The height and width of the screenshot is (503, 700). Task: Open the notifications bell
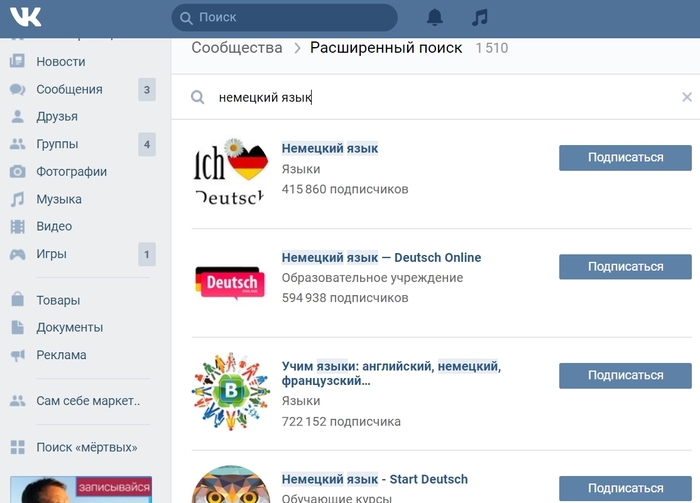[x=434, y=17]
